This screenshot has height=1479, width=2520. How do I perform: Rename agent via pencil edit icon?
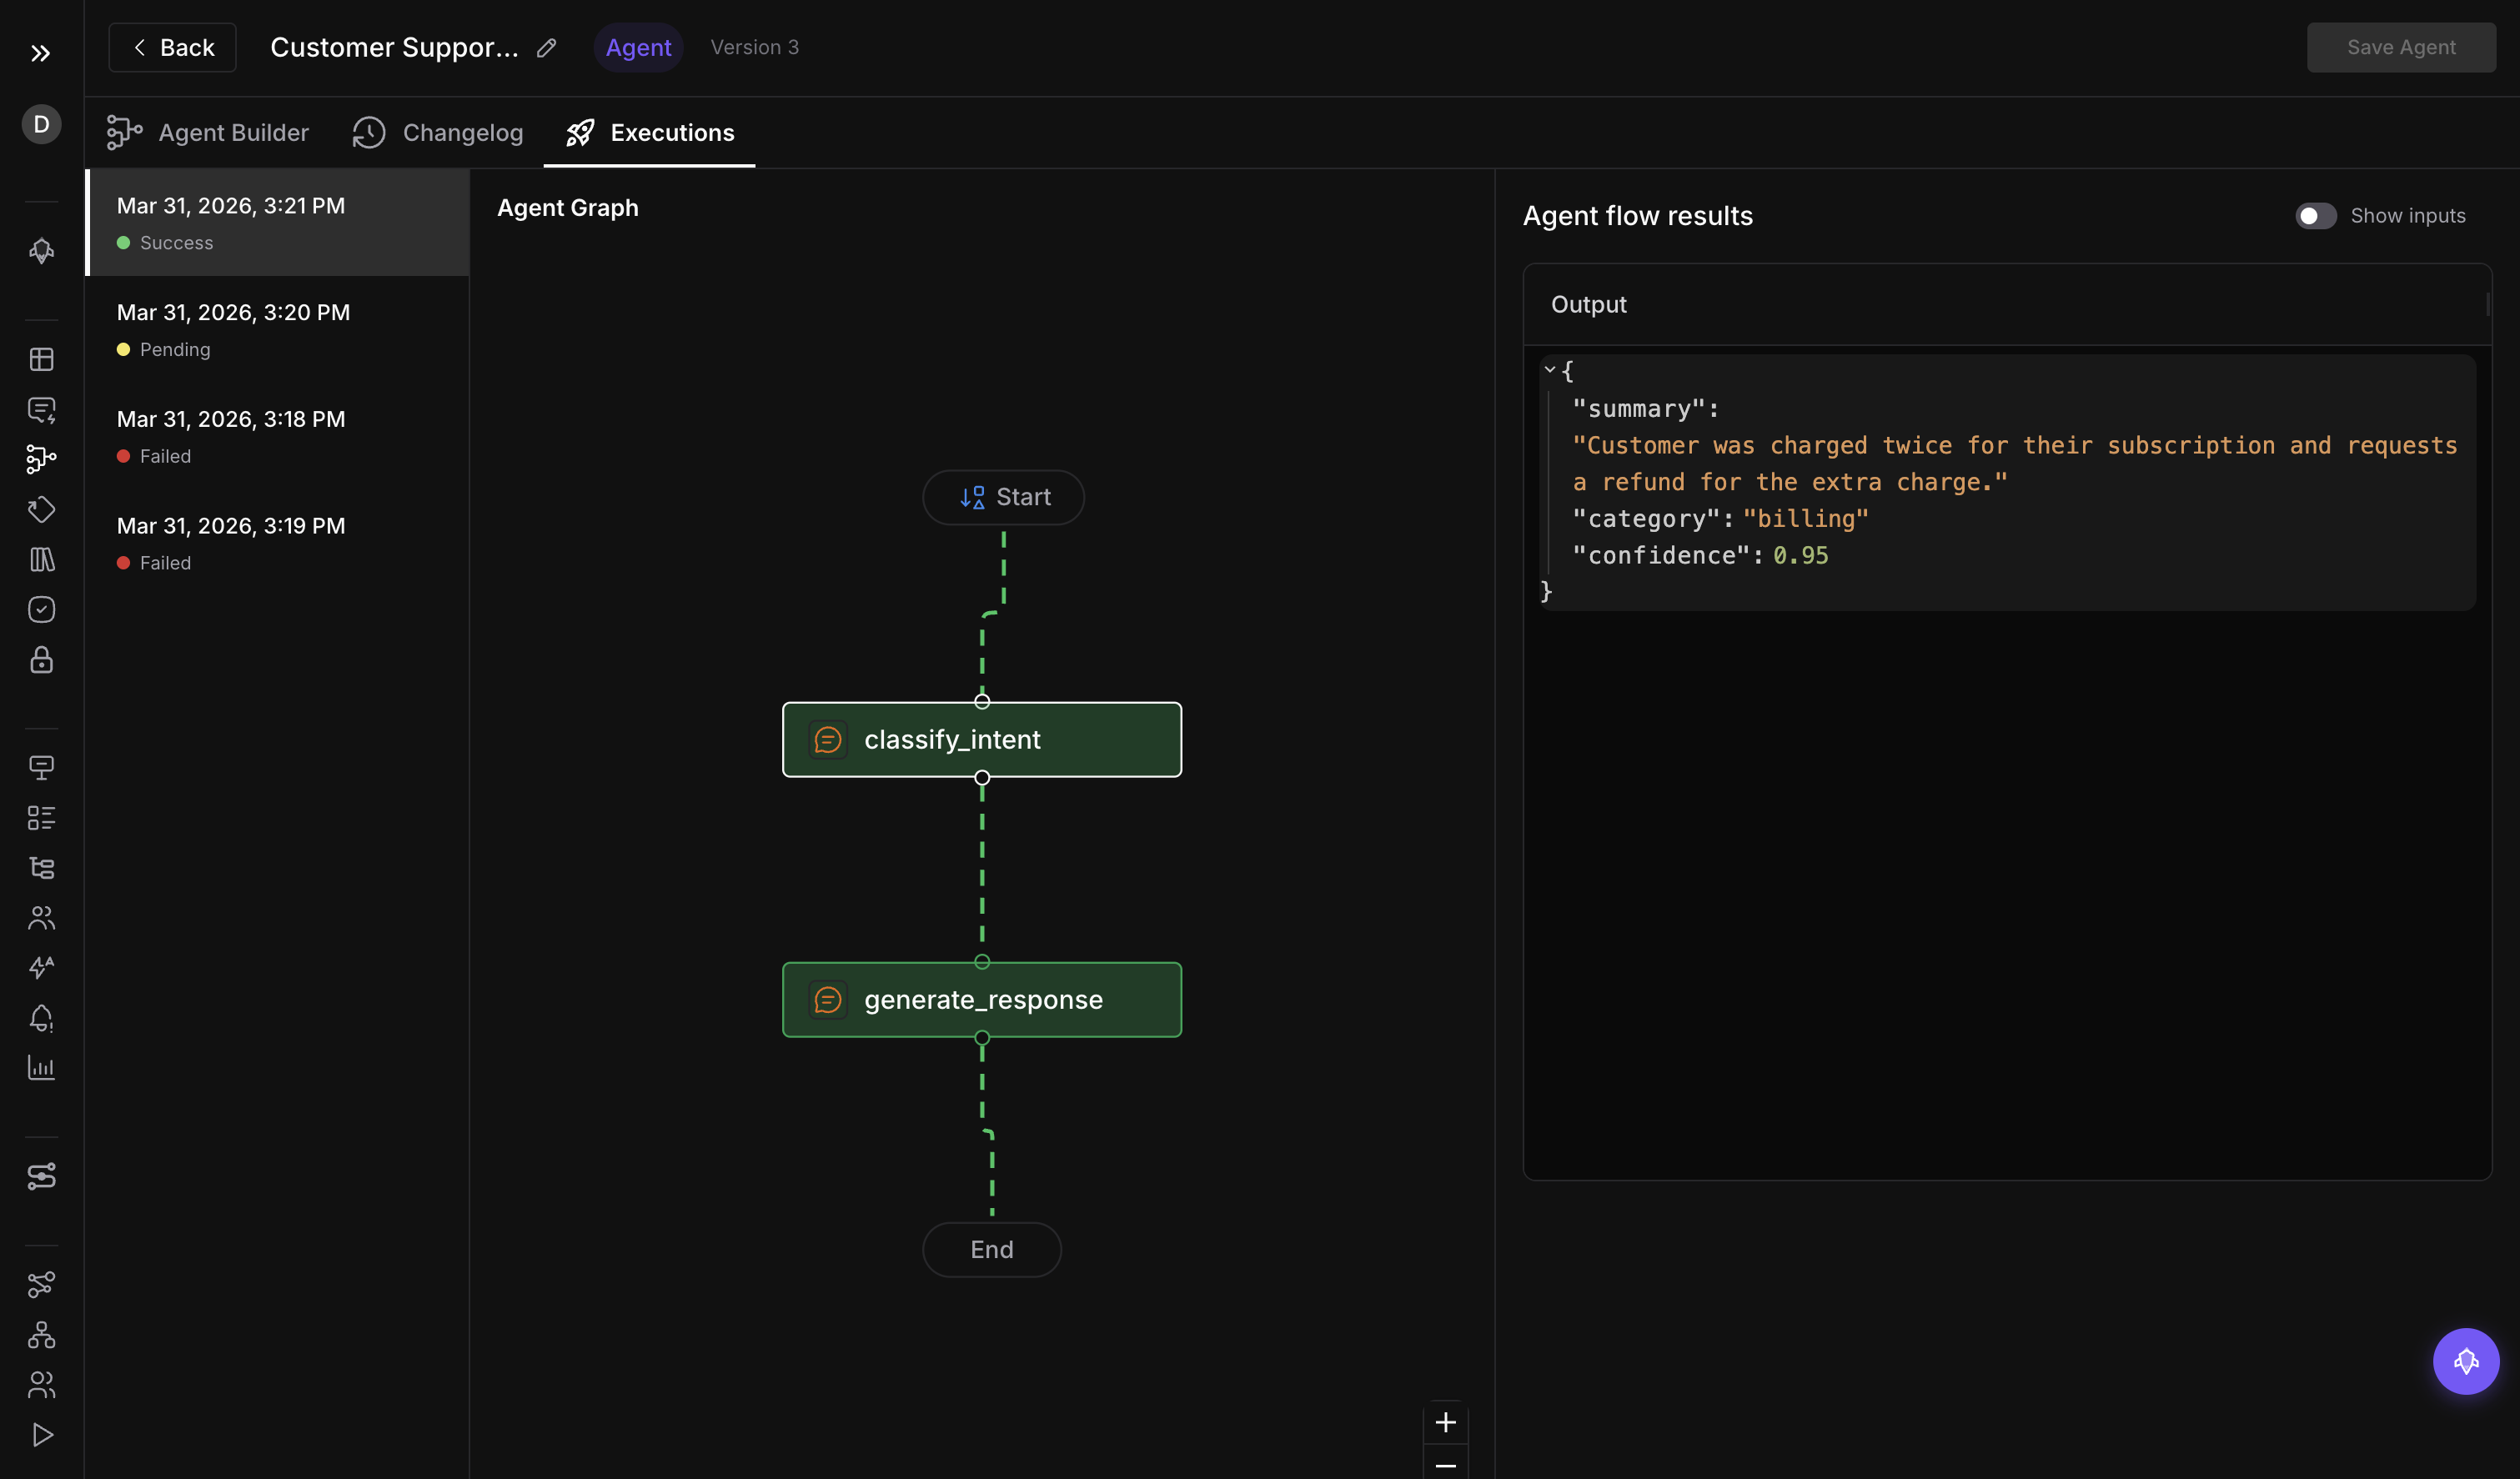(546, 47)
